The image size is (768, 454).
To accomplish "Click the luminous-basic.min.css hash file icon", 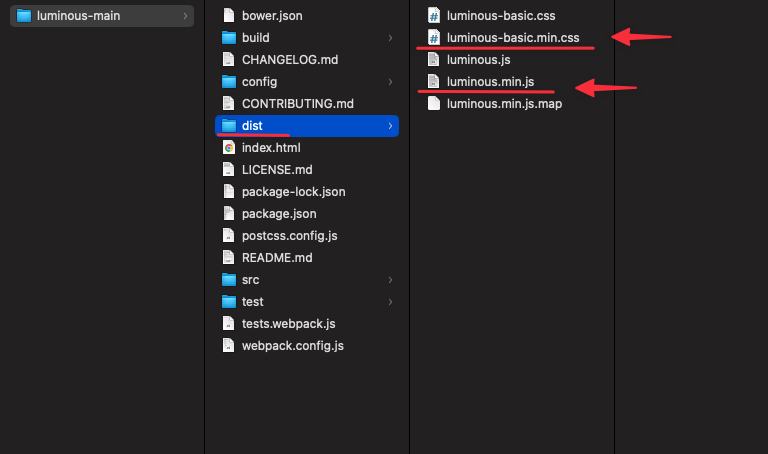I will tap(434, 38).
